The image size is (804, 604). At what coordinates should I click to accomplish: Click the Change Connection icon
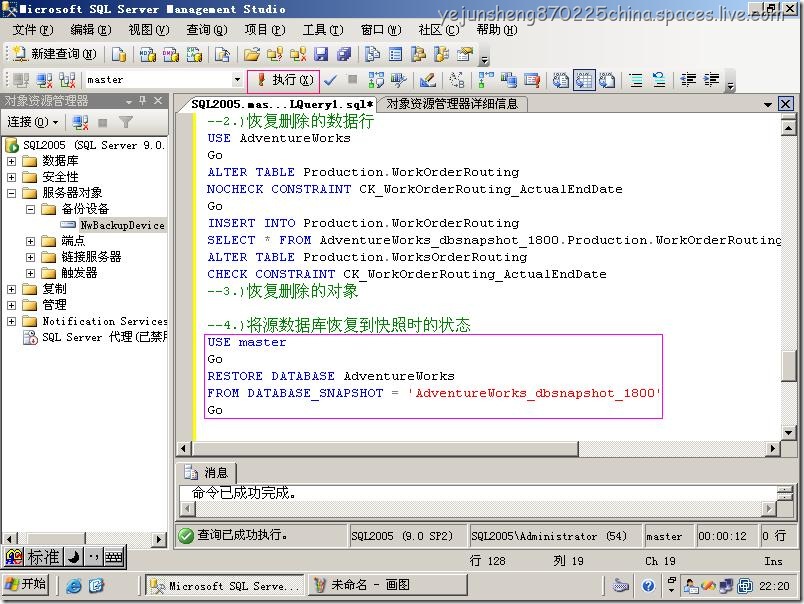click(68, 80)
